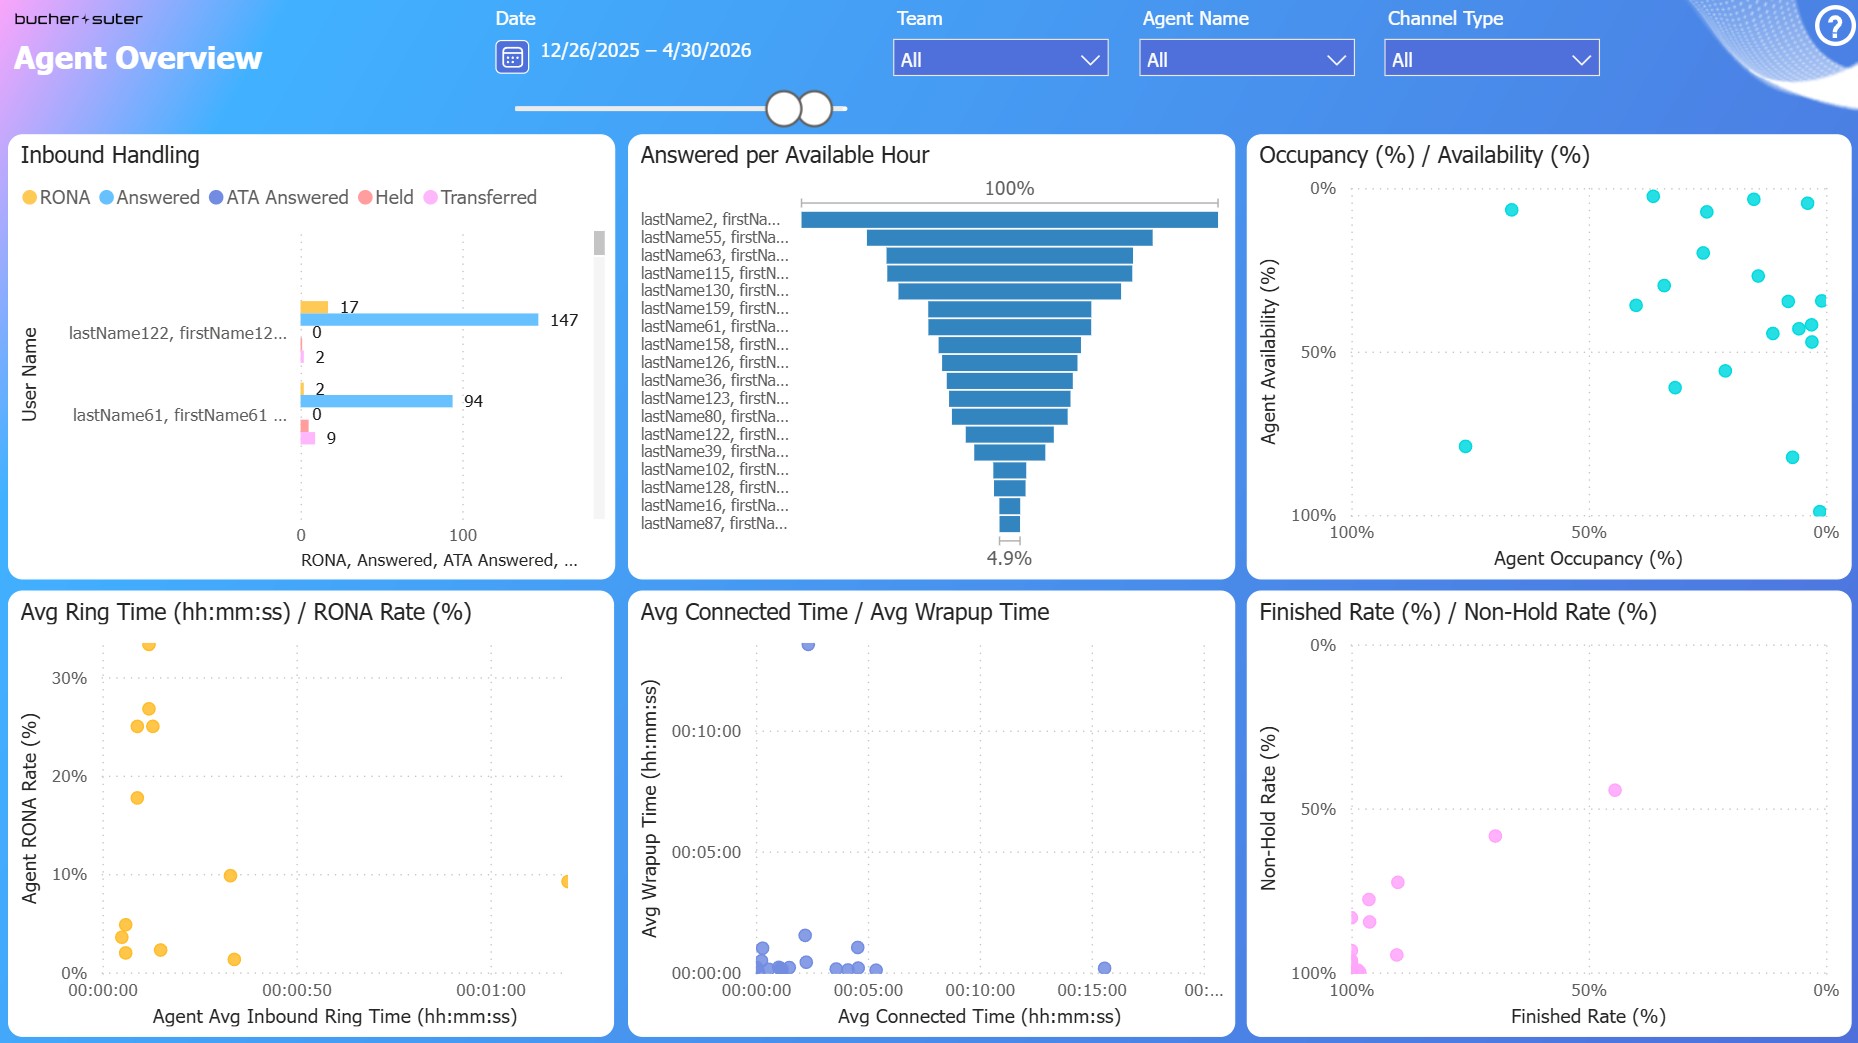The image size is (1858, 1043).
Task: Select the data point near 00:15:00 connected time
Action: pyautogui.click(x=1104, y=968)
